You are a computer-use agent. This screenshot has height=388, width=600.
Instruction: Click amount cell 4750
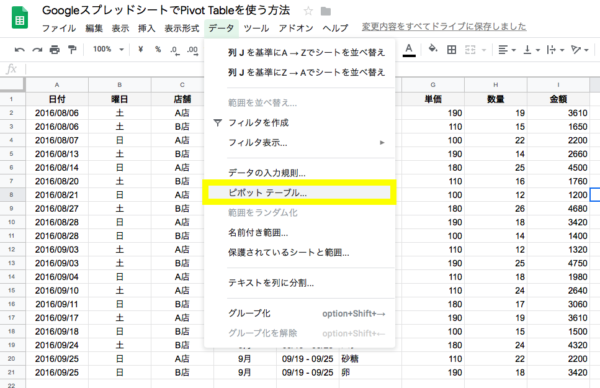[558, 263]
